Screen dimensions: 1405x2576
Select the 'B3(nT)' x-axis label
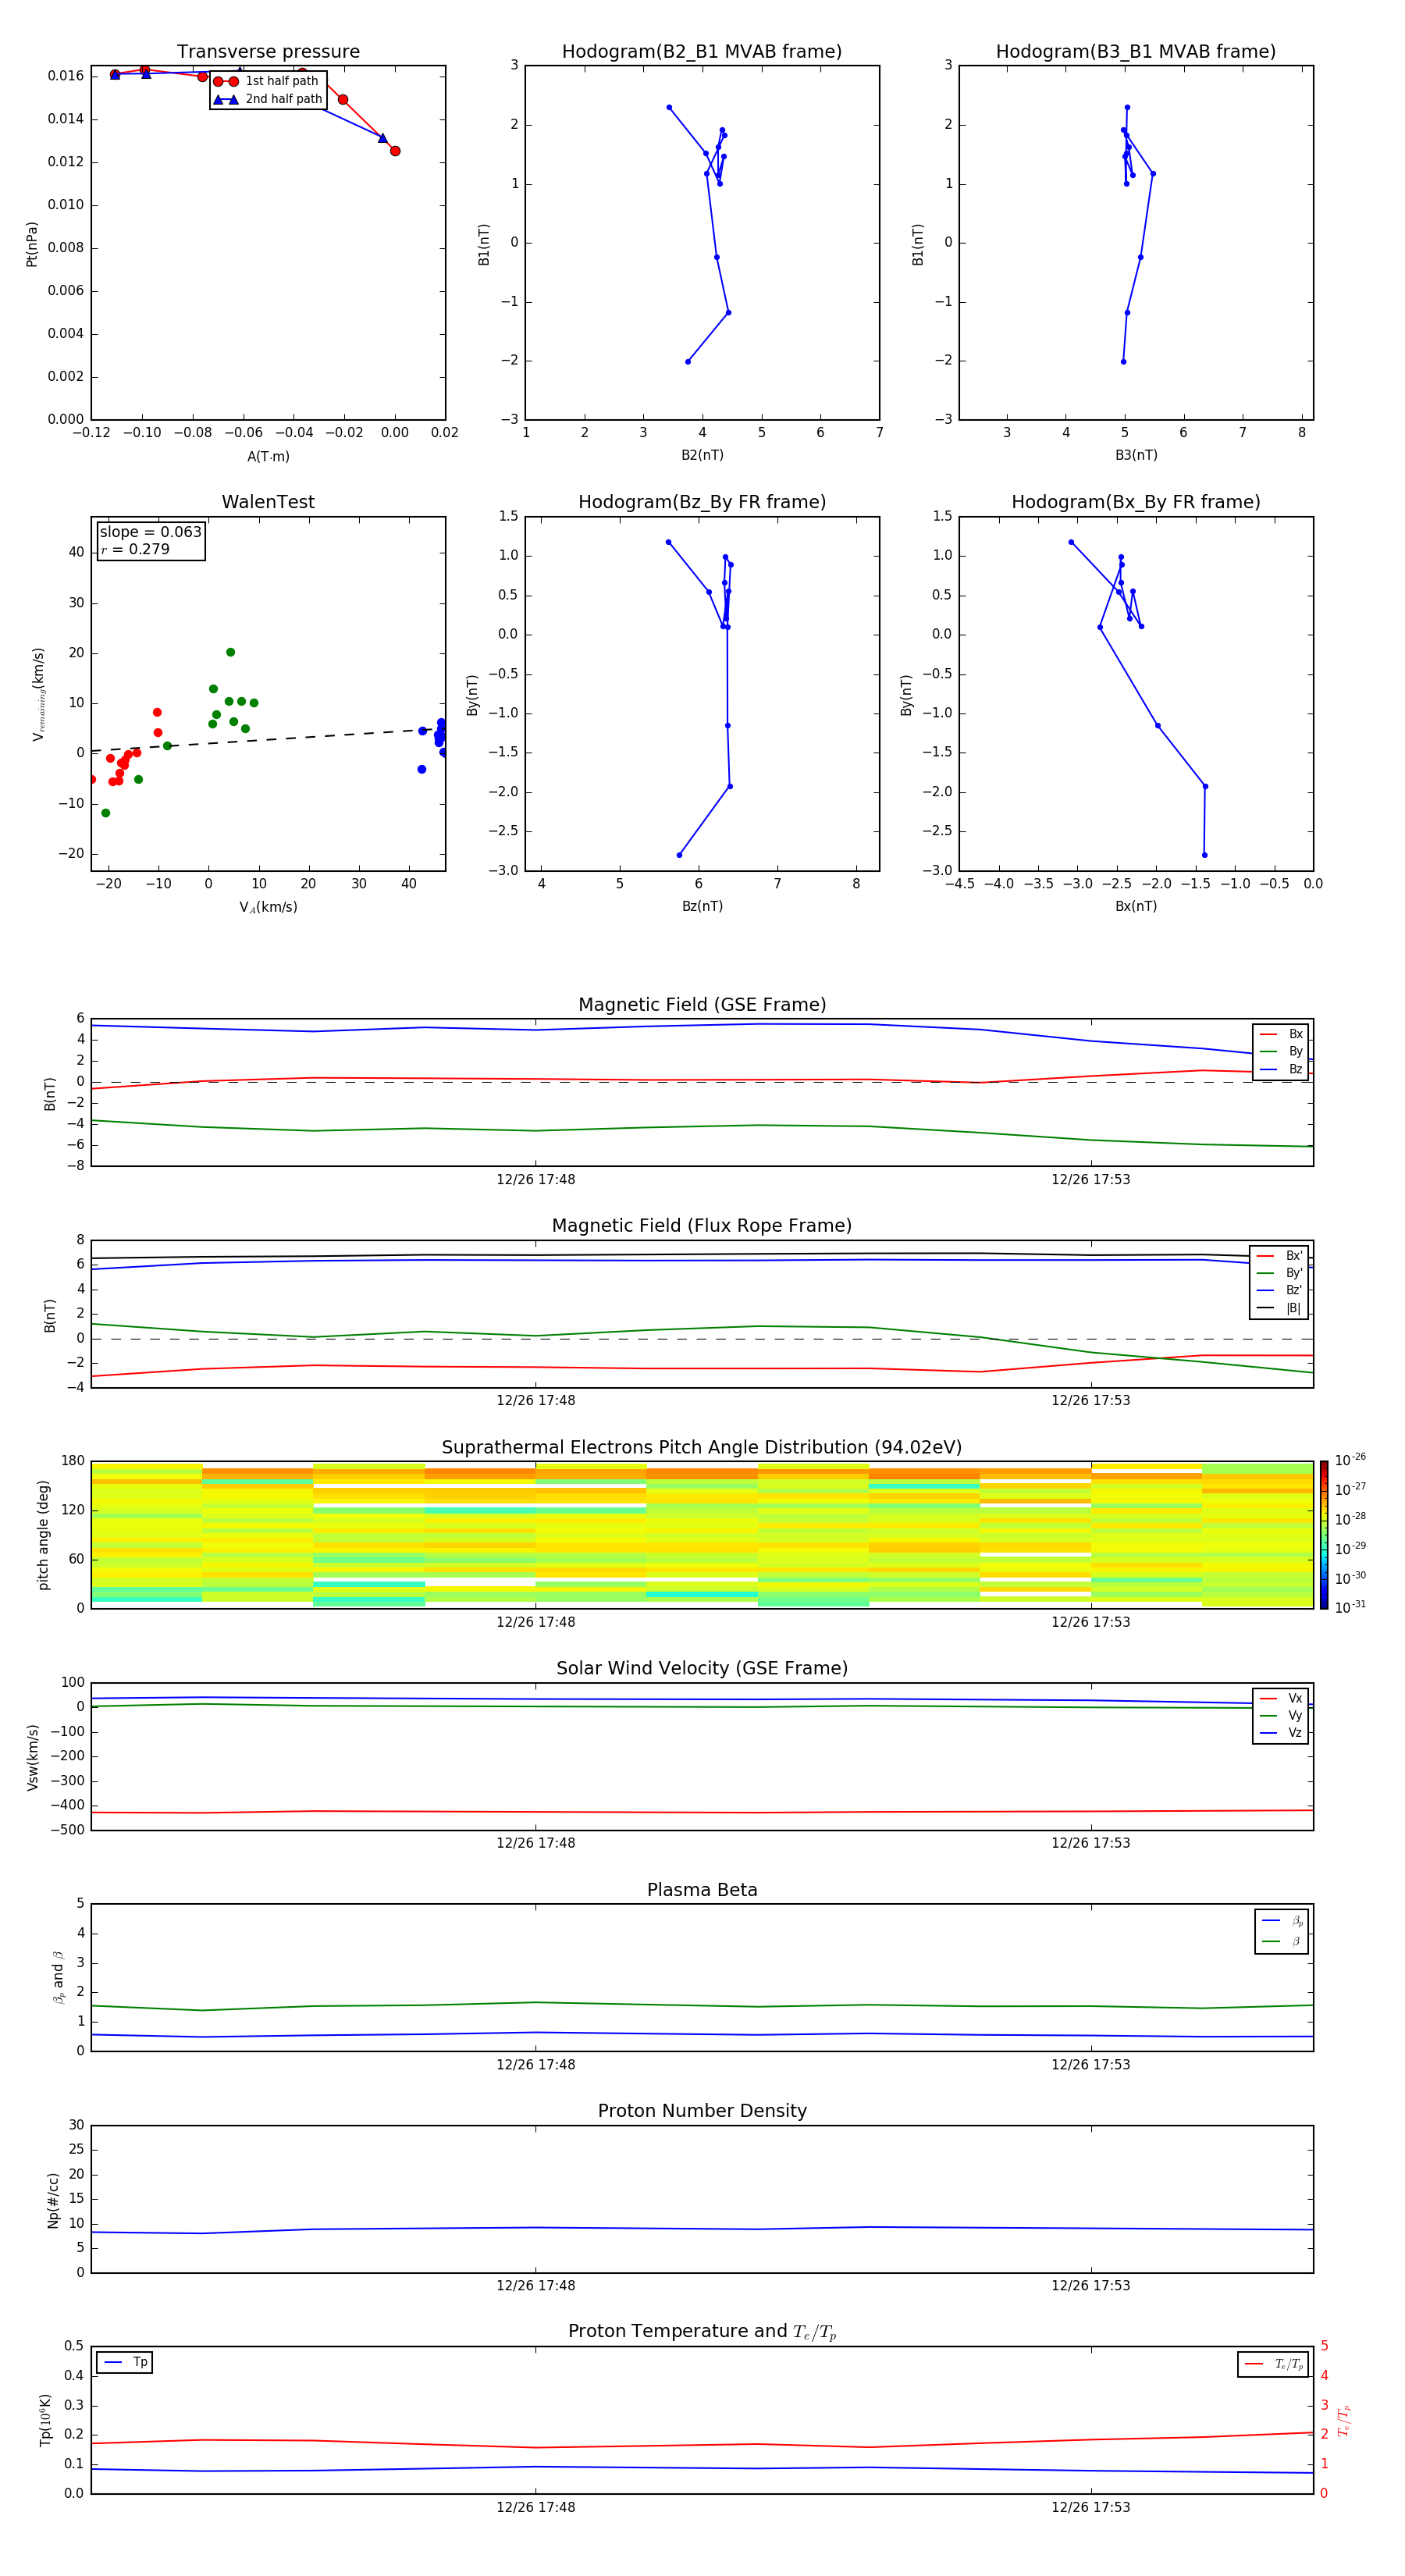pyautogui.click(x=1136, y=455)
